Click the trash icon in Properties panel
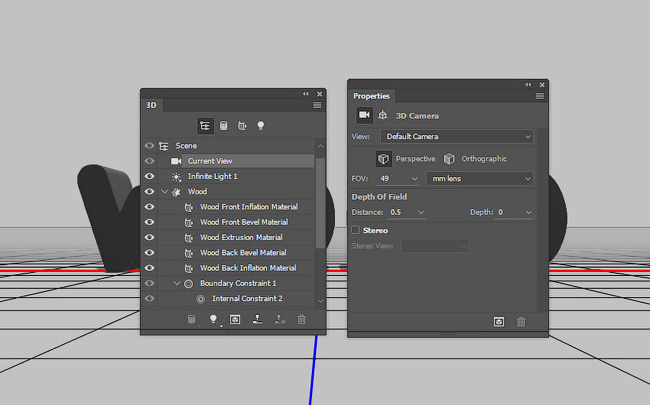The image size is (650, 405). point(521,322)
